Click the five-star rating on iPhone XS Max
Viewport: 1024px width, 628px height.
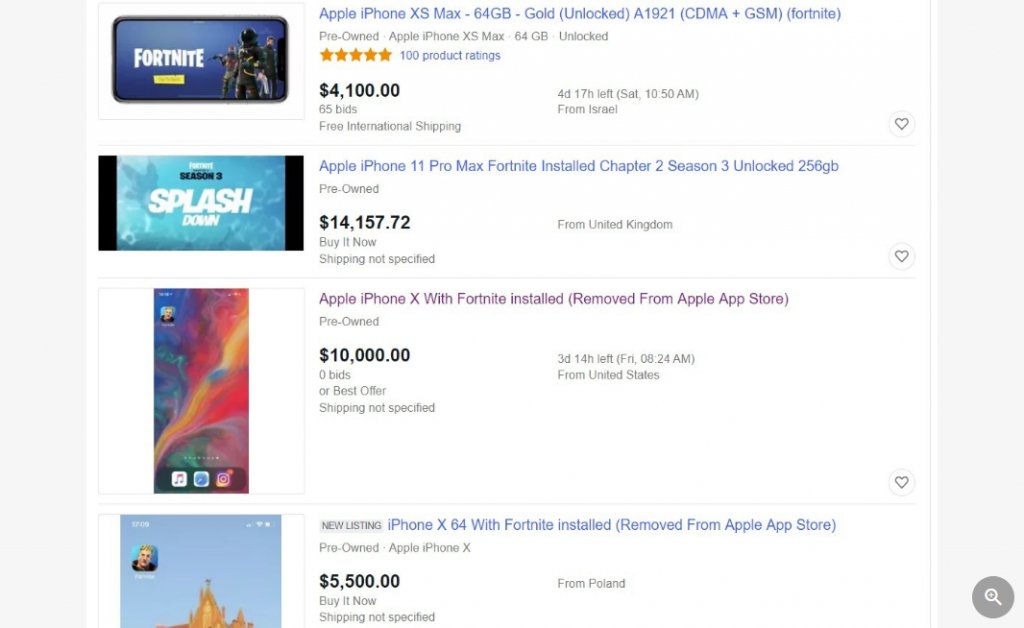click(x=355, y=56)
